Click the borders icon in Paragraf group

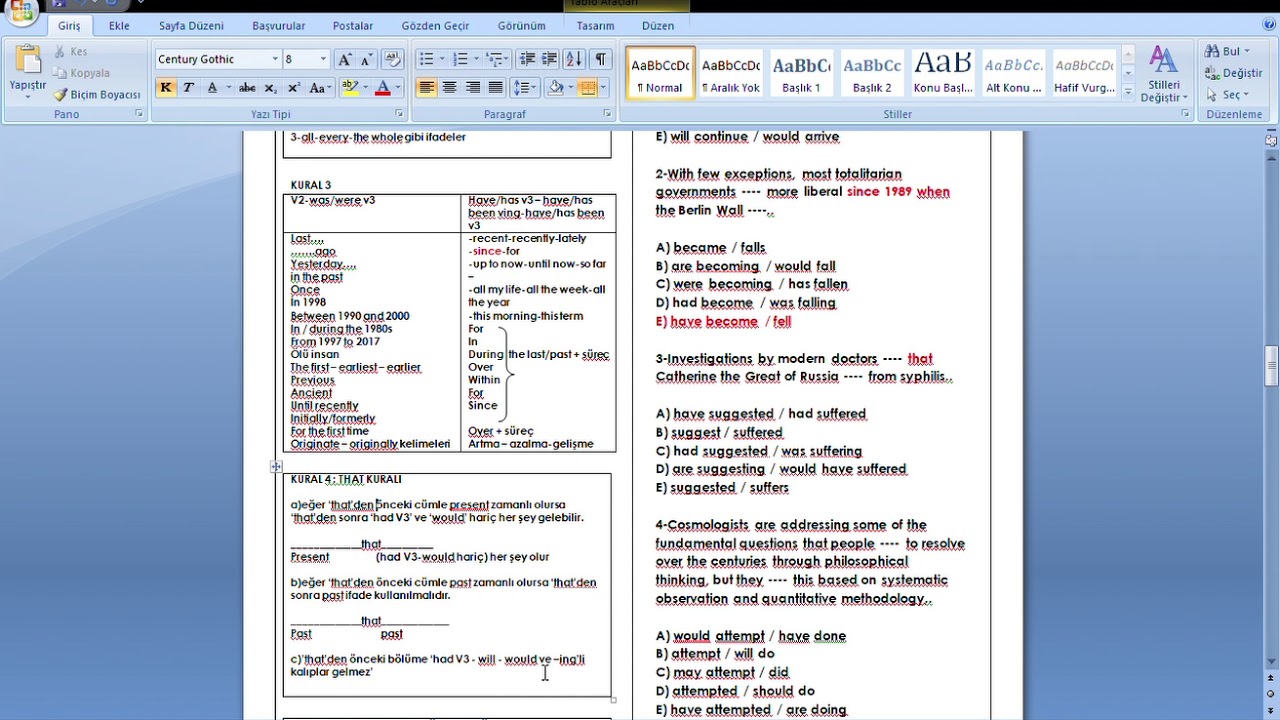click(x=587, y=88)
